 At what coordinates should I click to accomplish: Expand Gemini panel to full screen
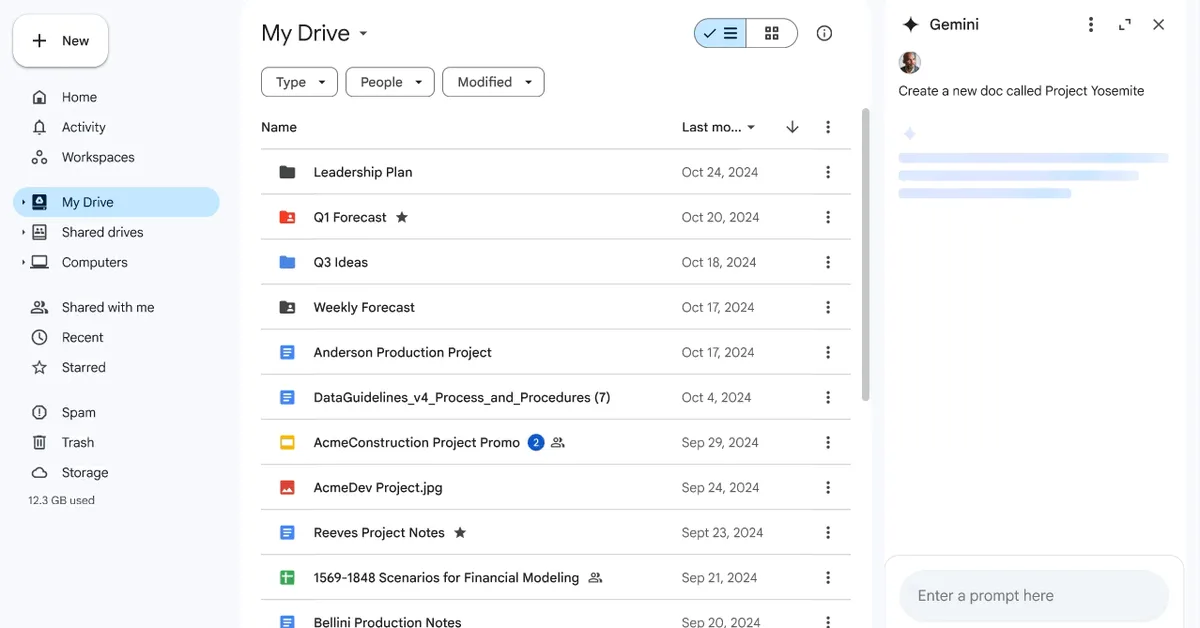click(1124, 24)
